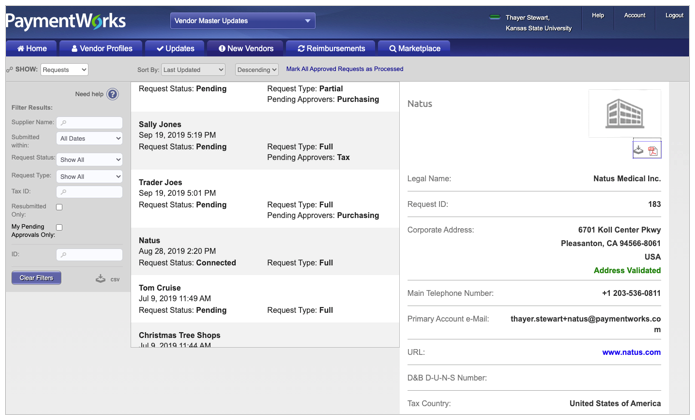Open the Request Status Show All dropdown
This screenshot has height=420, width=695.
[x=90, y=159]
